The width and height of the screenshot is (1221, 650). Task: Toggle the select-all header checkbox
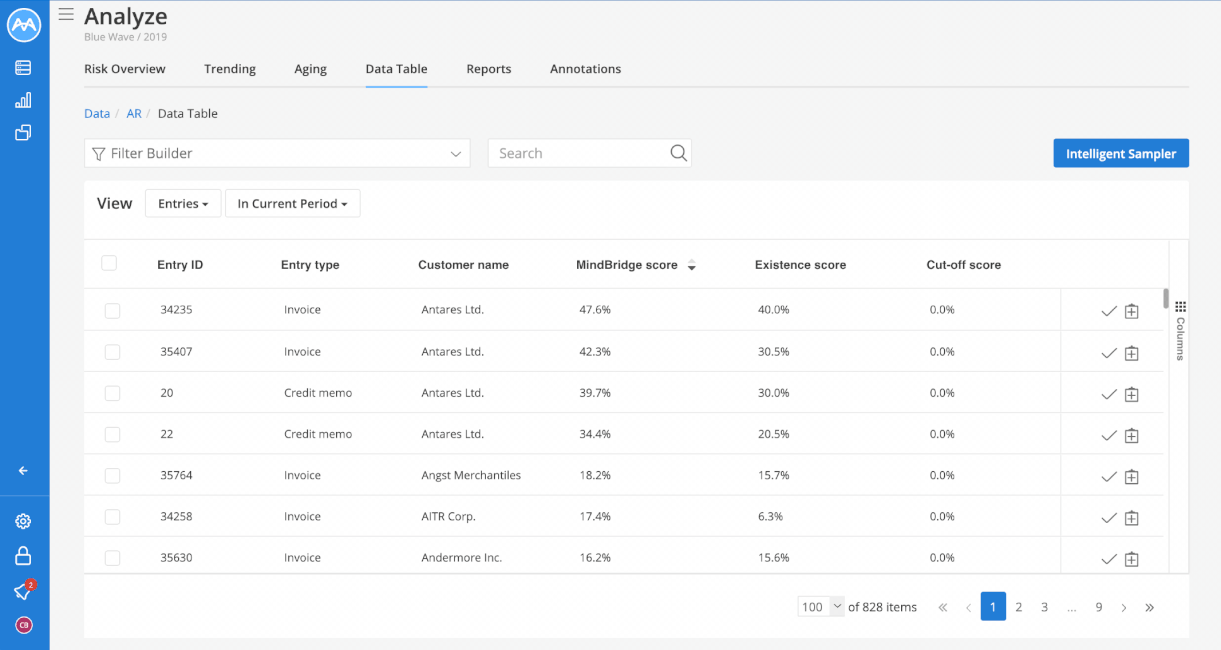109,263
